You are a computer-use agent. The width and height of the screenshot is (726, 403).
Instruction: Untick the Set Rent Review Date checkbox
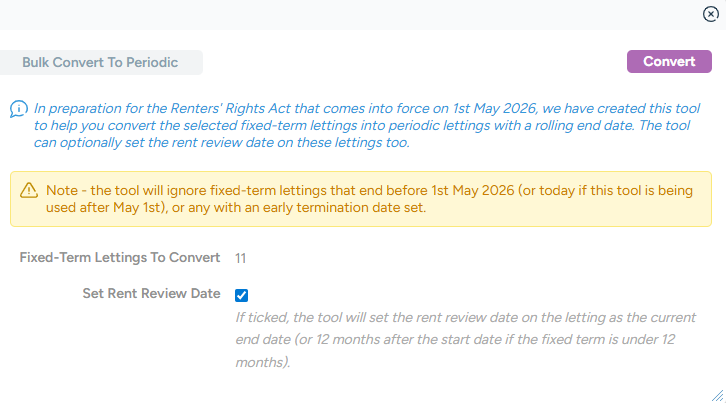click(x=241, y=295)
